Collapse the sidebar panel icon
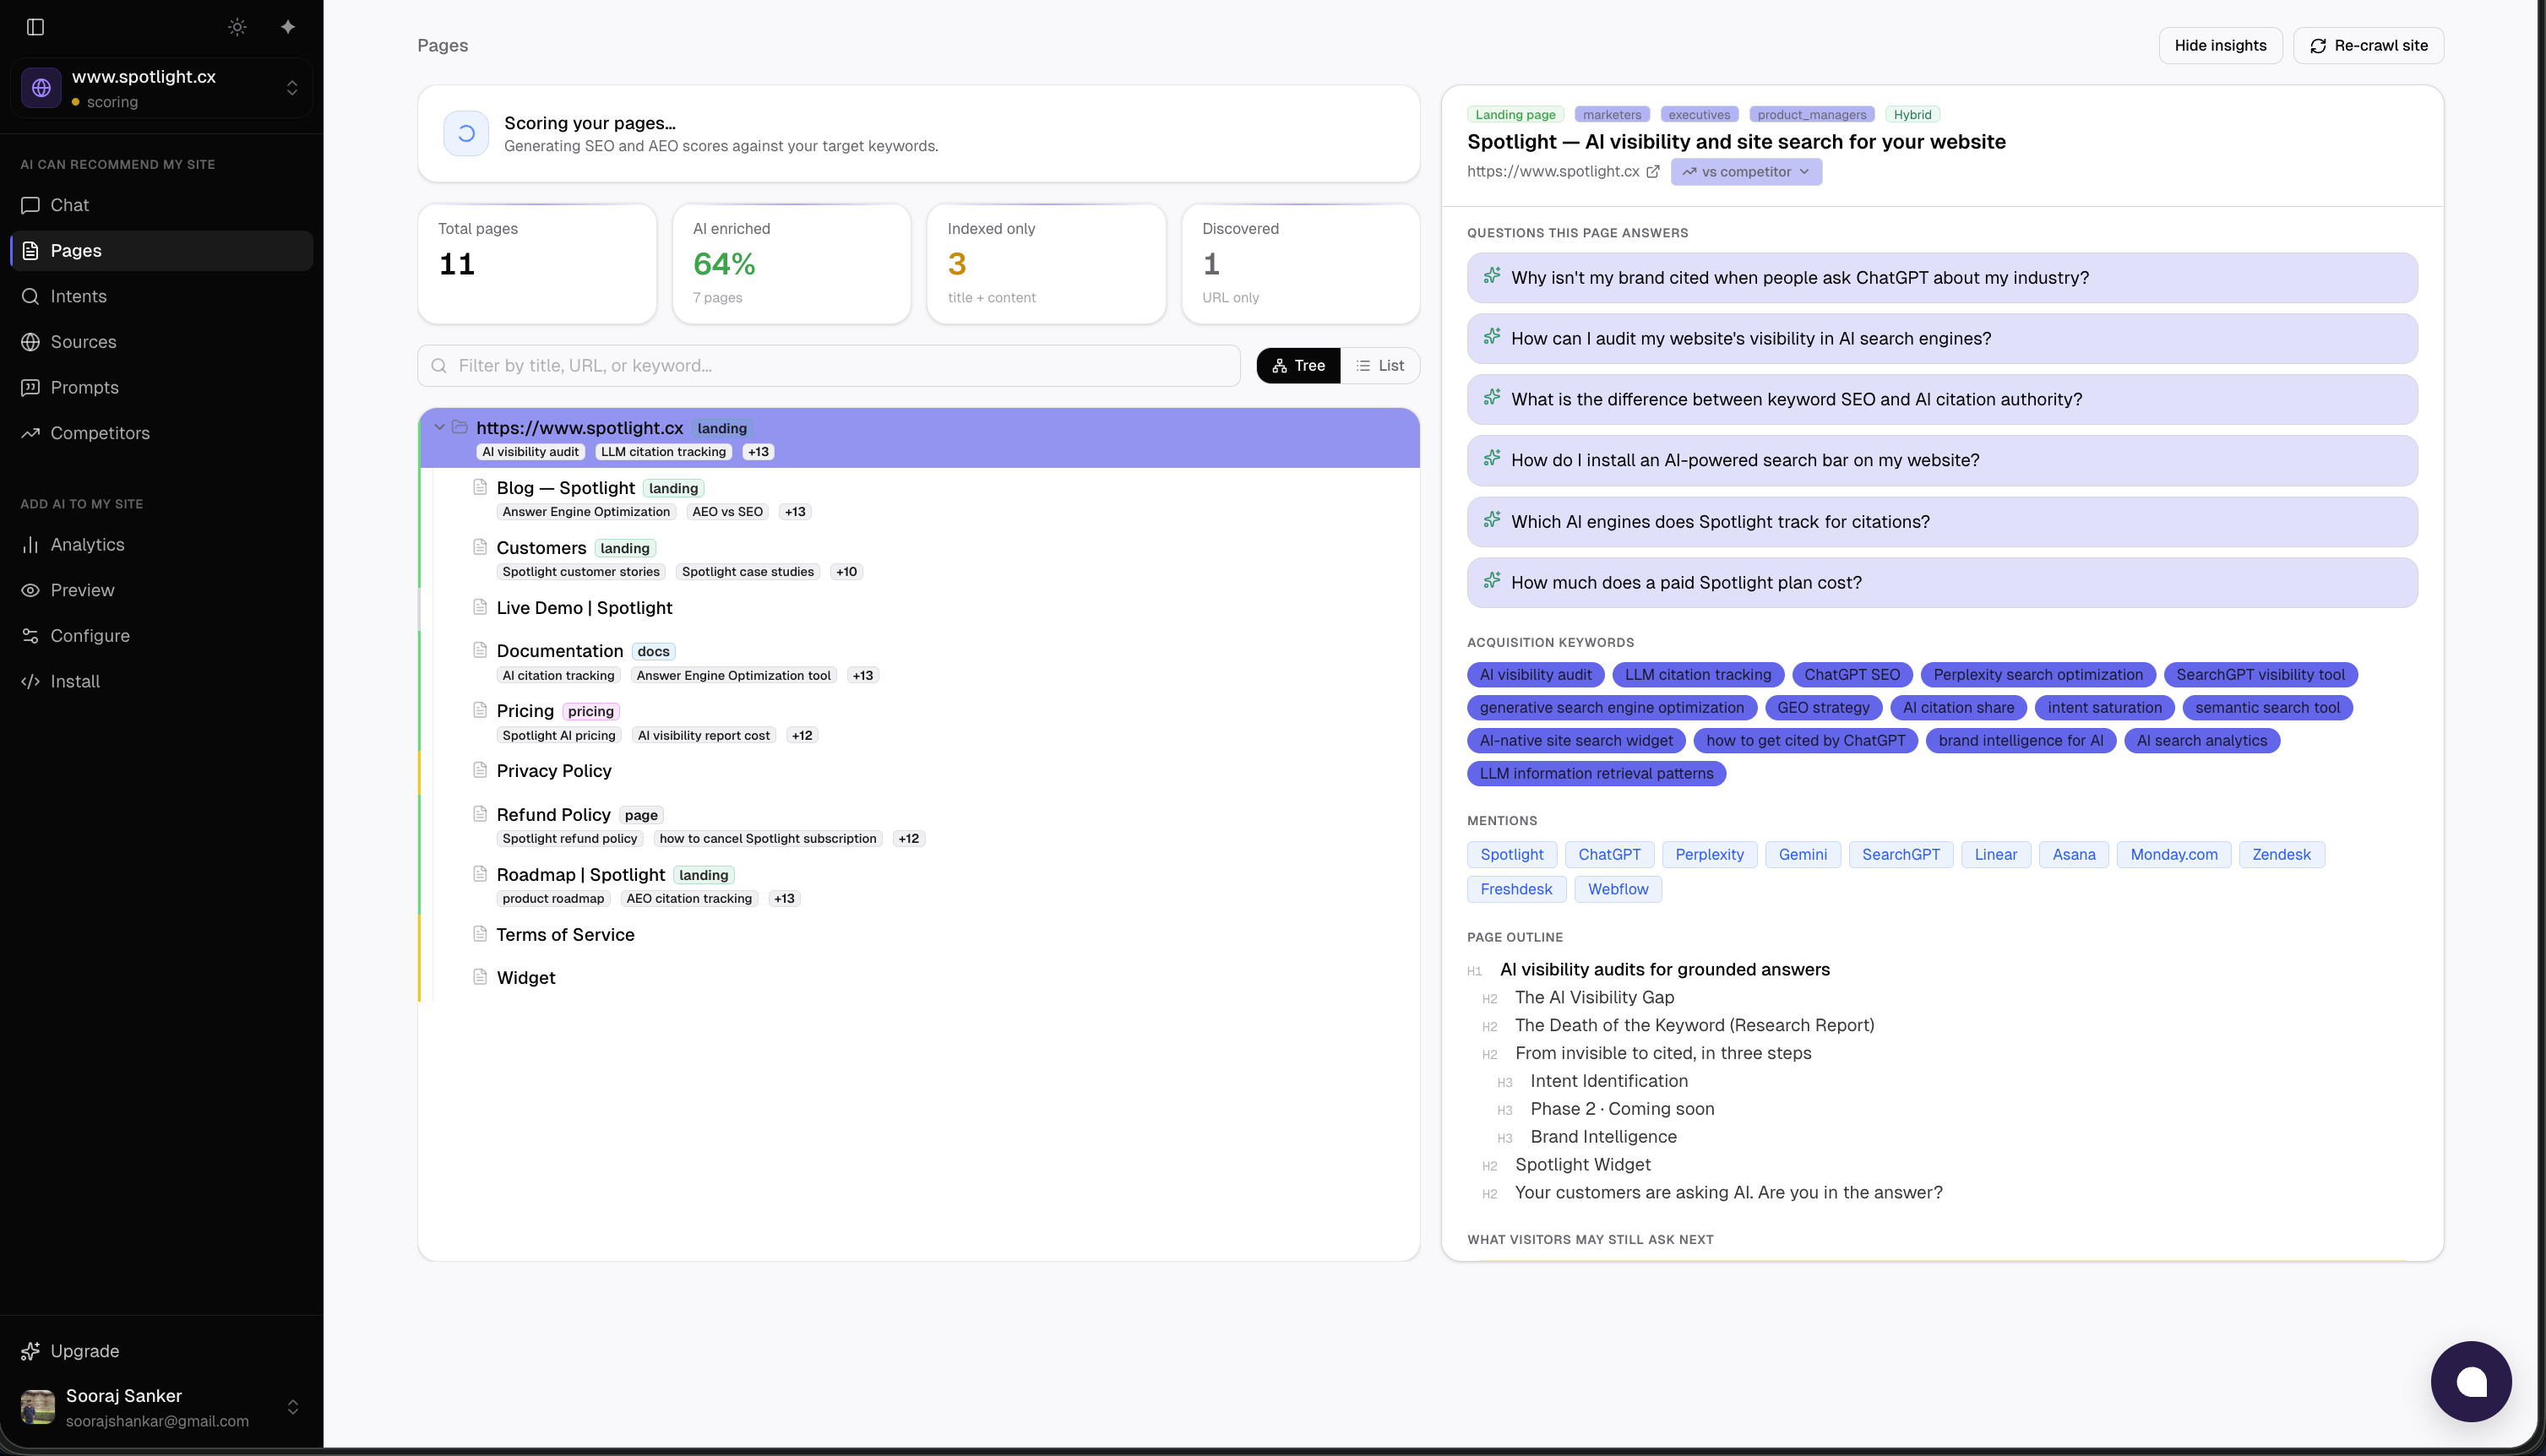 click(x=36, y=27)
